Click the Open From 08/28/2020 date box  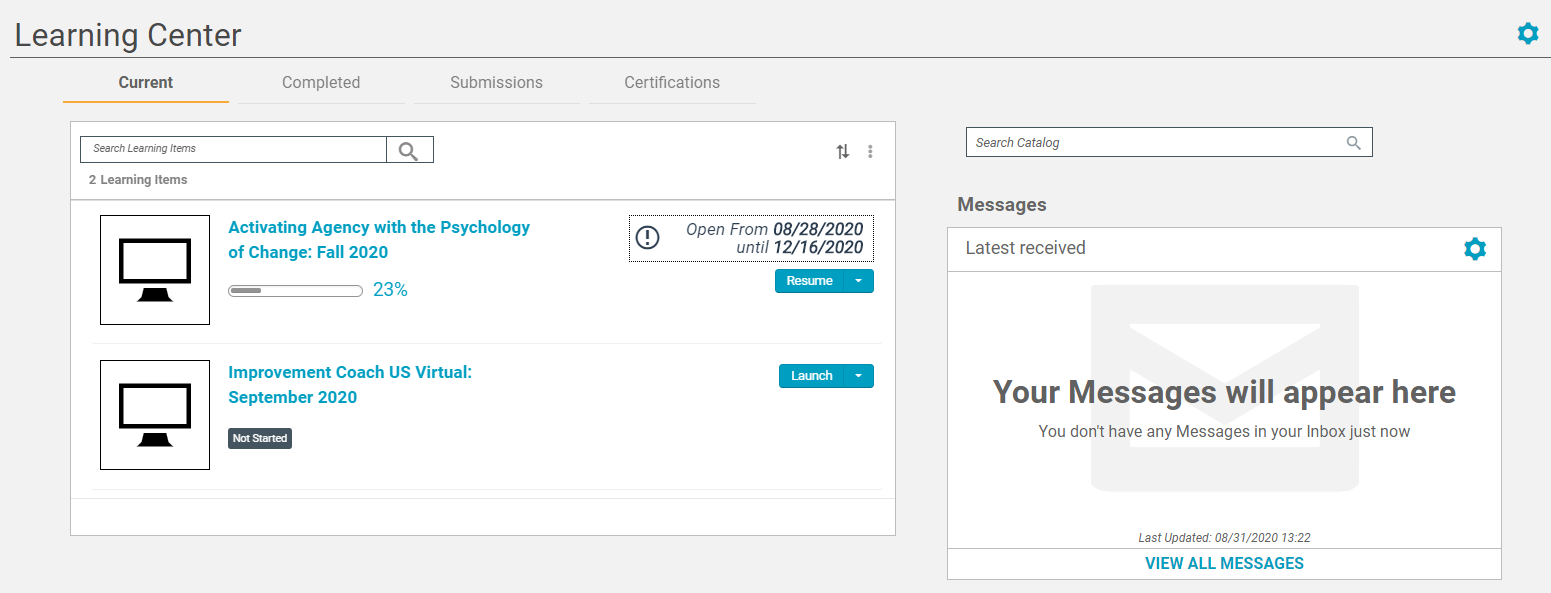pos(751,238)
